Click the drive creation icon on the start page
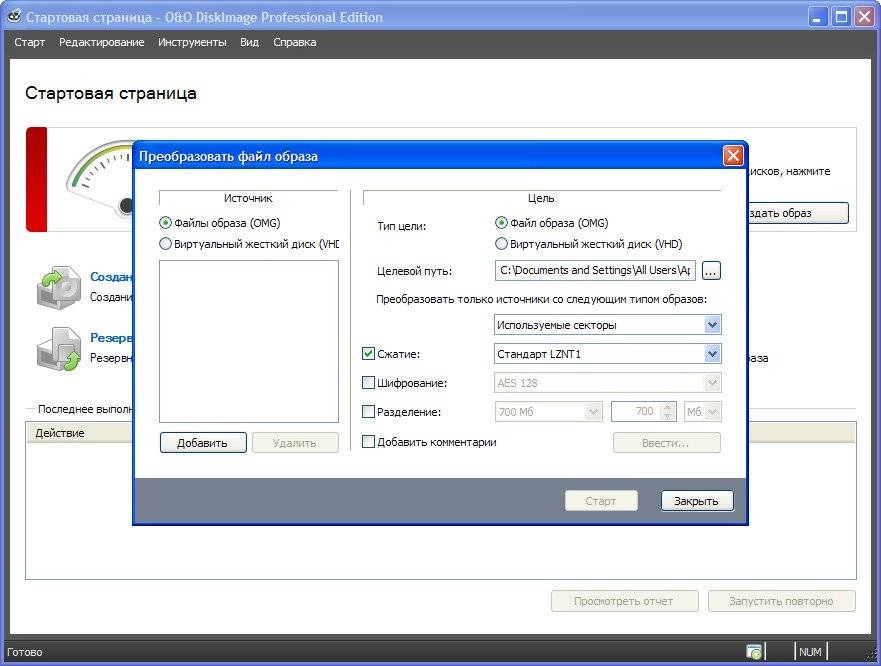The height and width of the screenshot is (666, 881). [59, 287]
